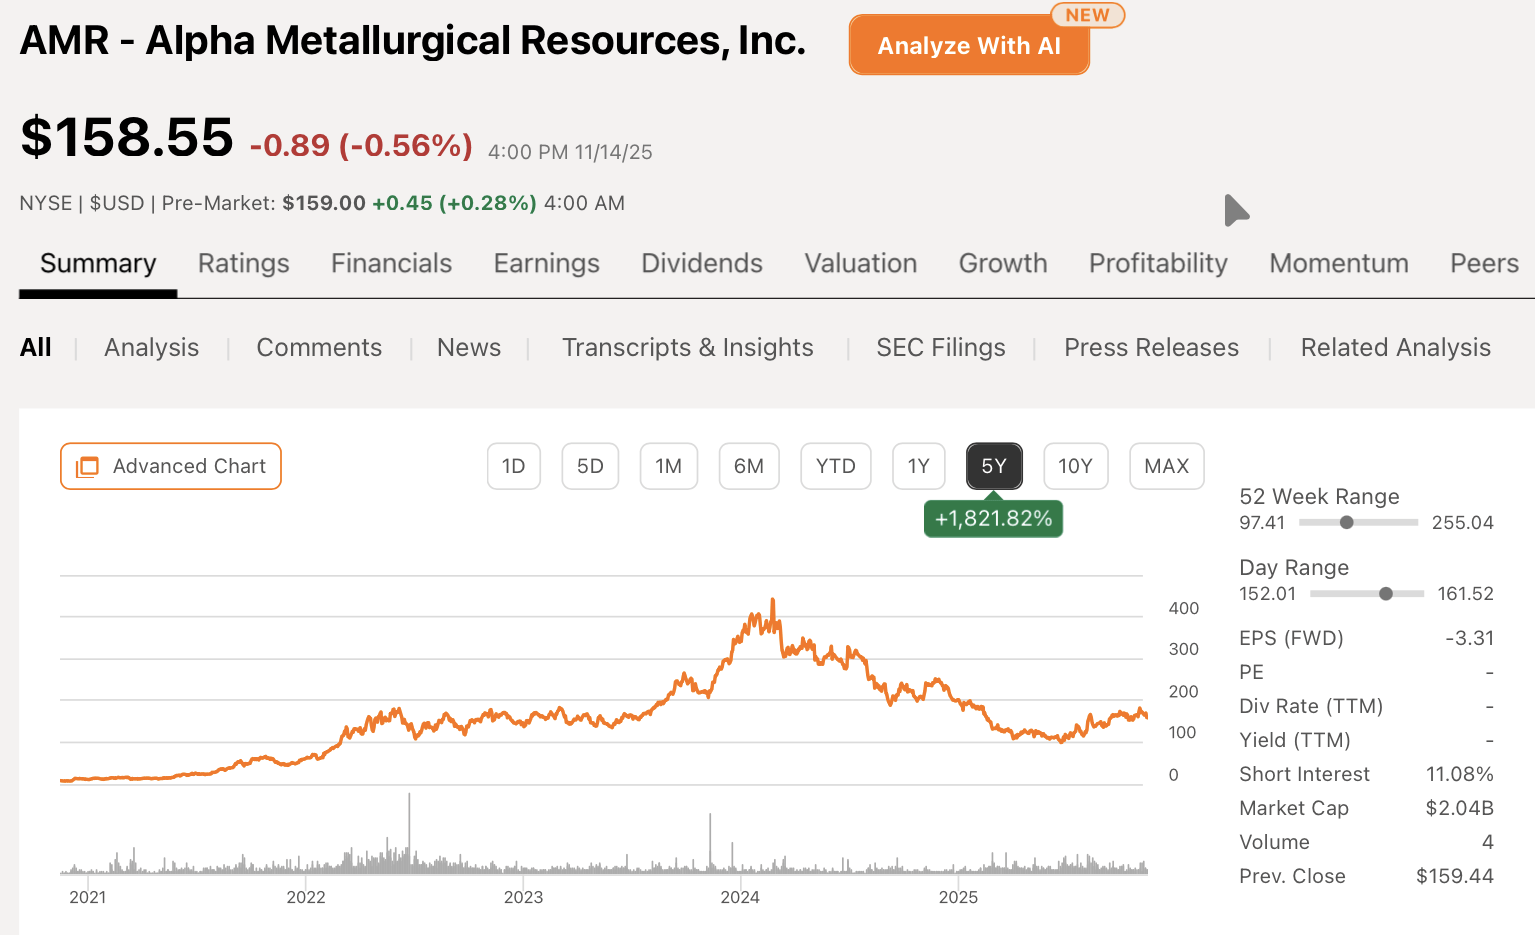The height and width of the screenshot is (935, 1535).
Task: Select the Momentum tab
Action: click(x=1339, y=263)
